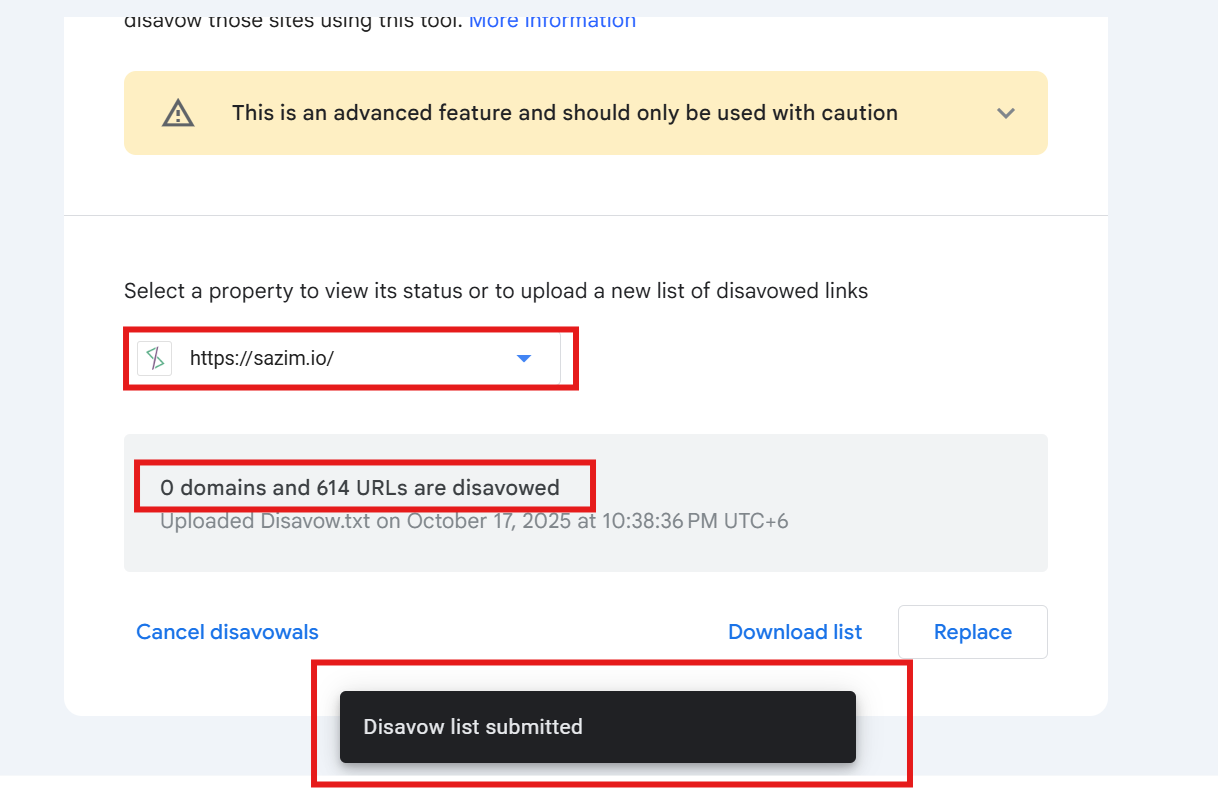1218x788 pixels.
Task: Open the More information link
Action: tap(552, 20)
